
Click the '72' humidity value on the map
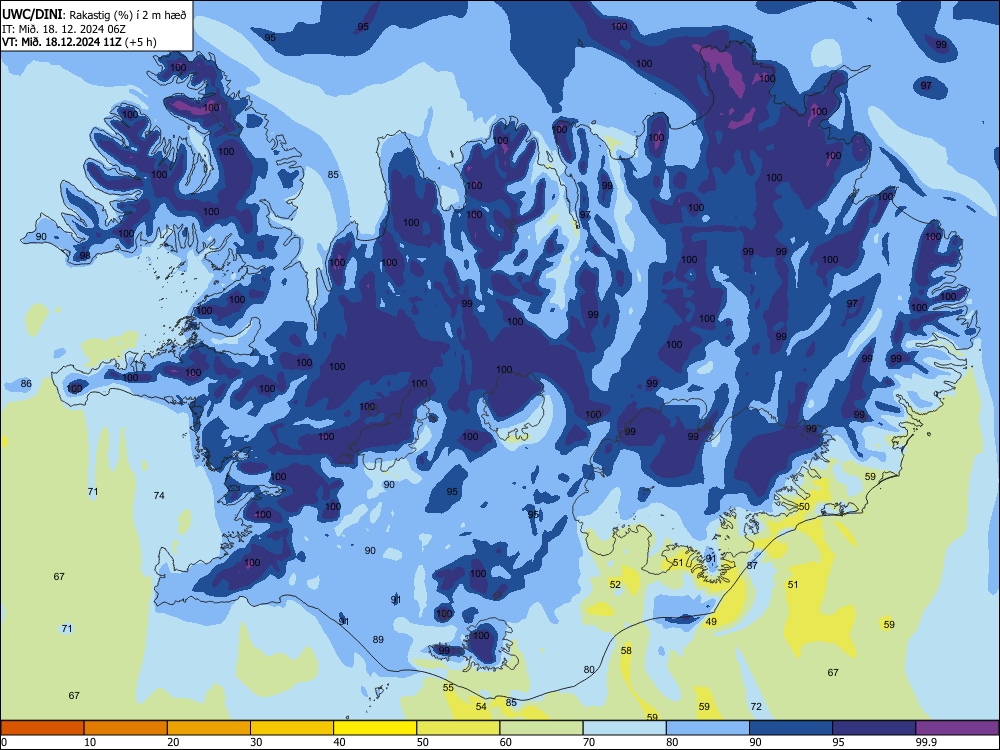[x=756, y=706]
